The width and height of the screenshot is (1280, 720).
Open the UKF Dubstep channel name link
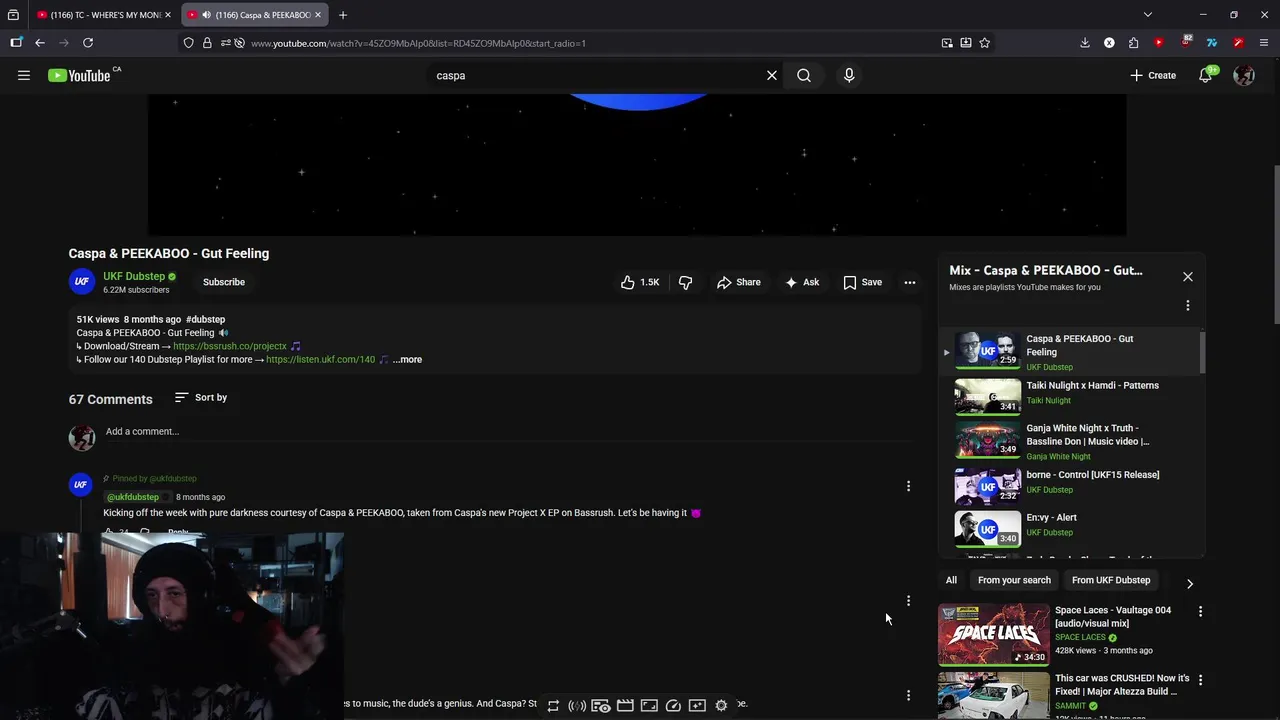click(x=134, y=276)
